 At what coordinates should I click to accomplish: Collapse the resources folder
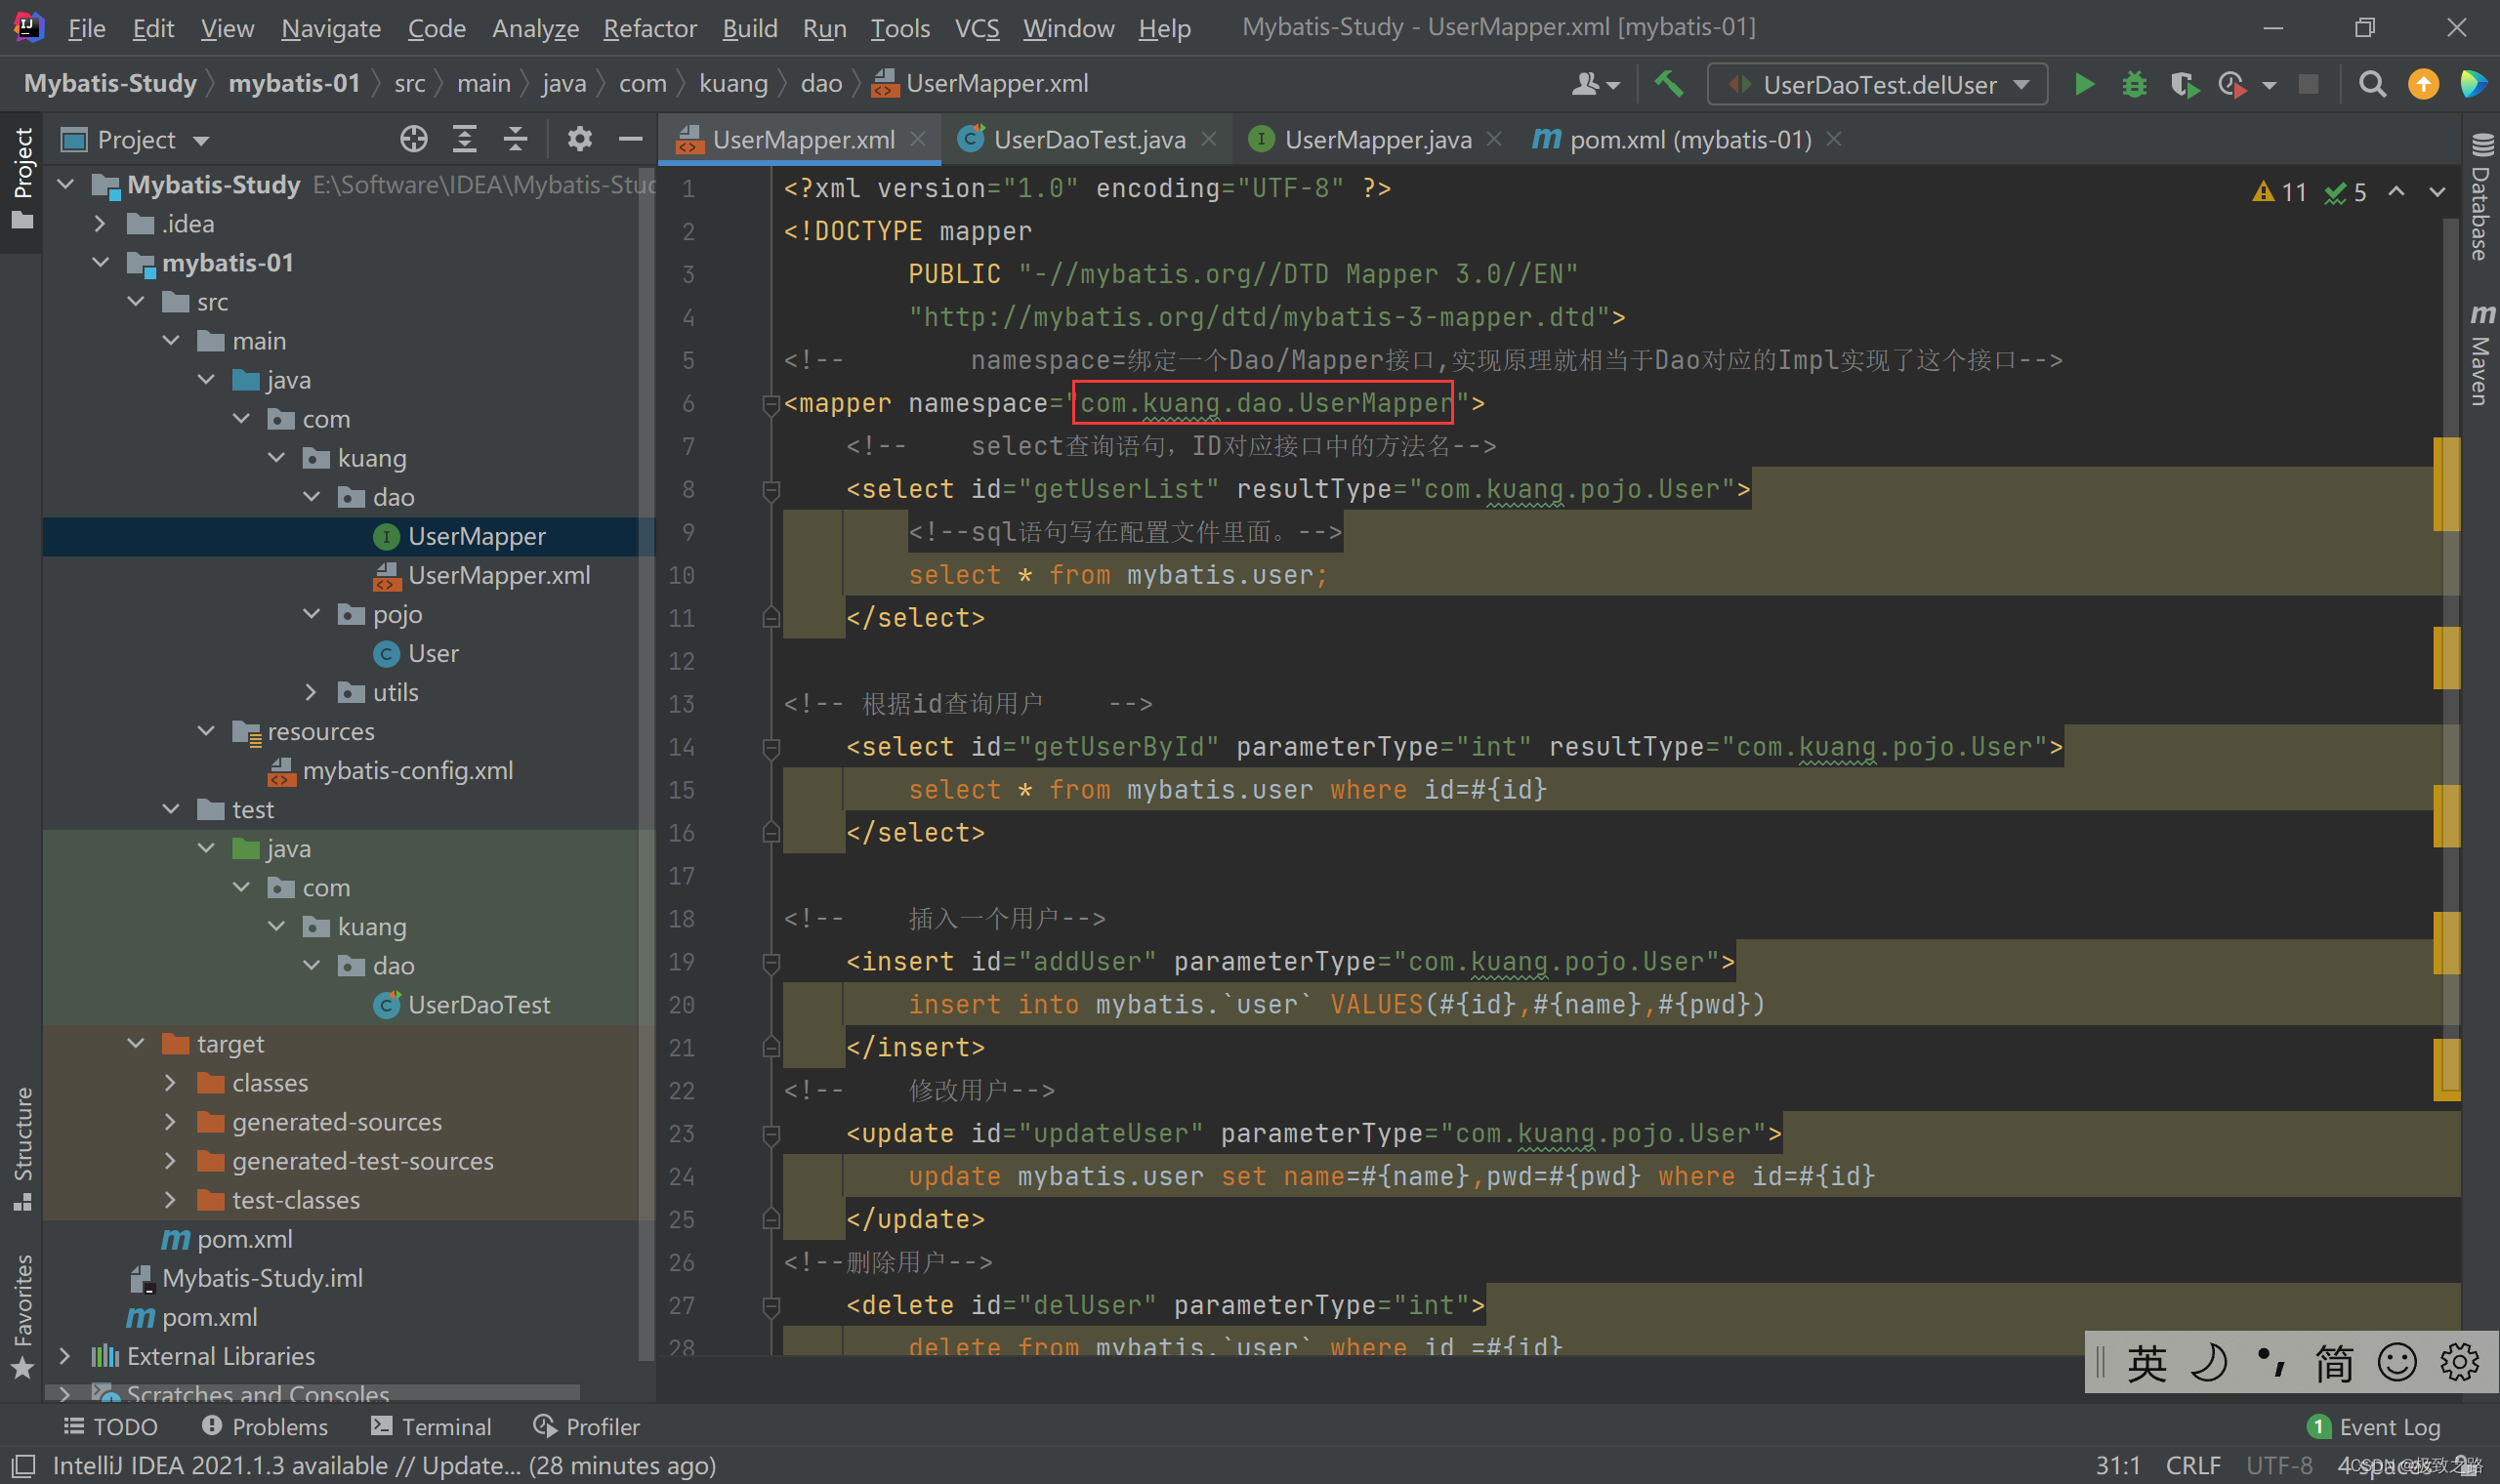point(206,732)
